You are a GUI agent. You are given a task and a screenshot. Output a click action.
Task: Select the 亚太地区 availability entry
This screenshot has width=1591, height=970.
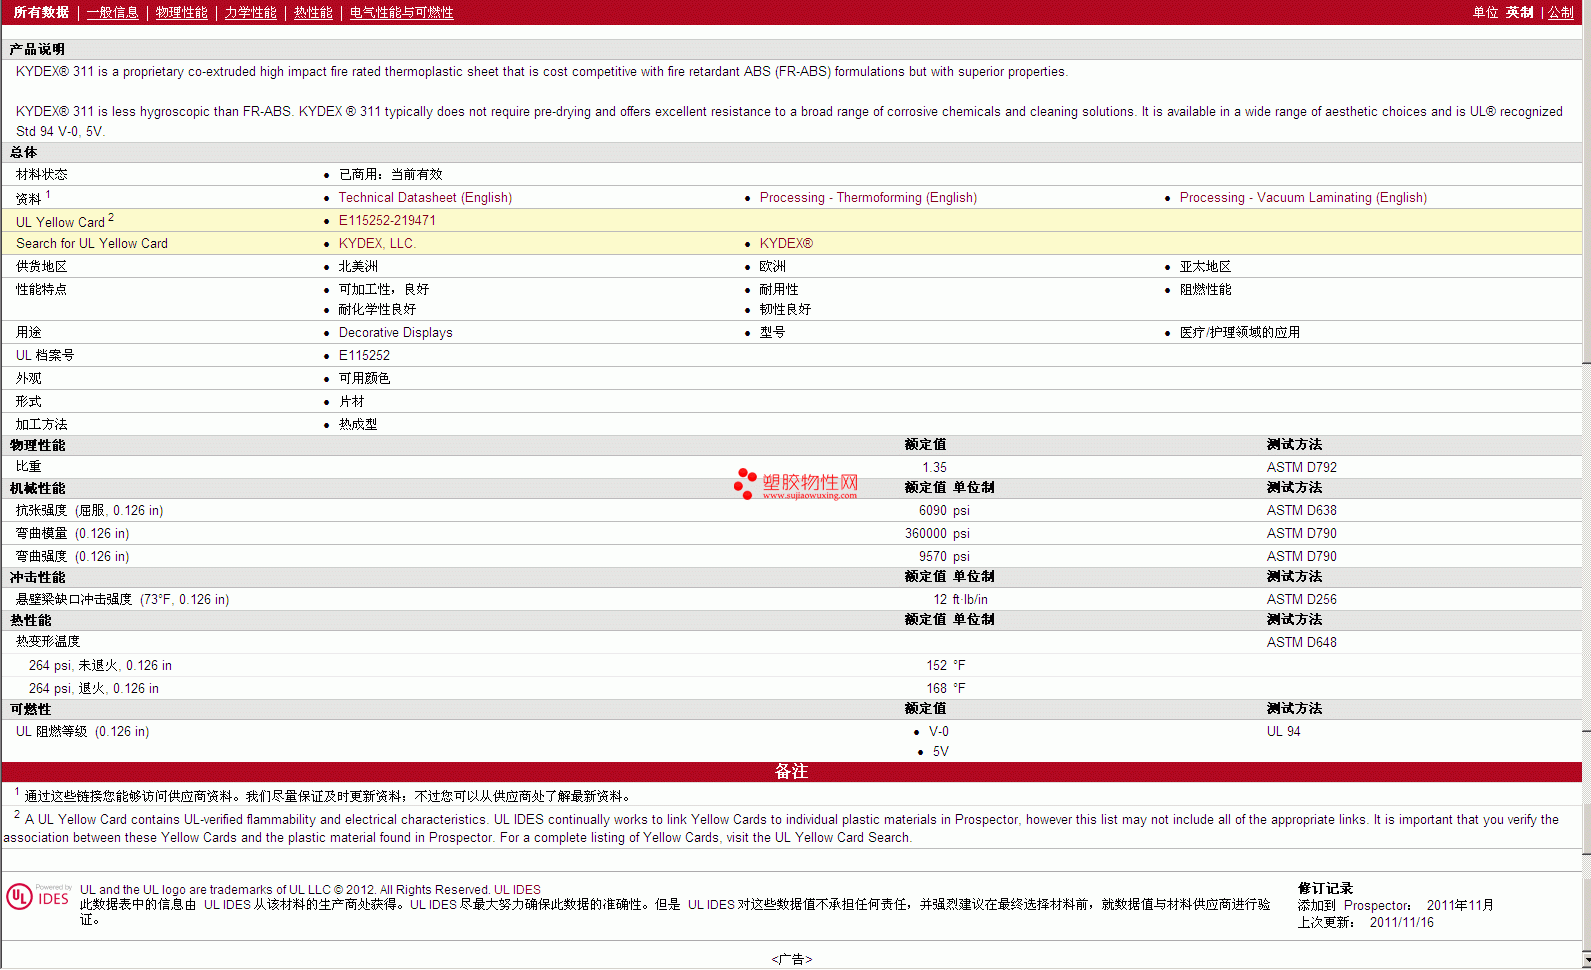[1205, 267]
